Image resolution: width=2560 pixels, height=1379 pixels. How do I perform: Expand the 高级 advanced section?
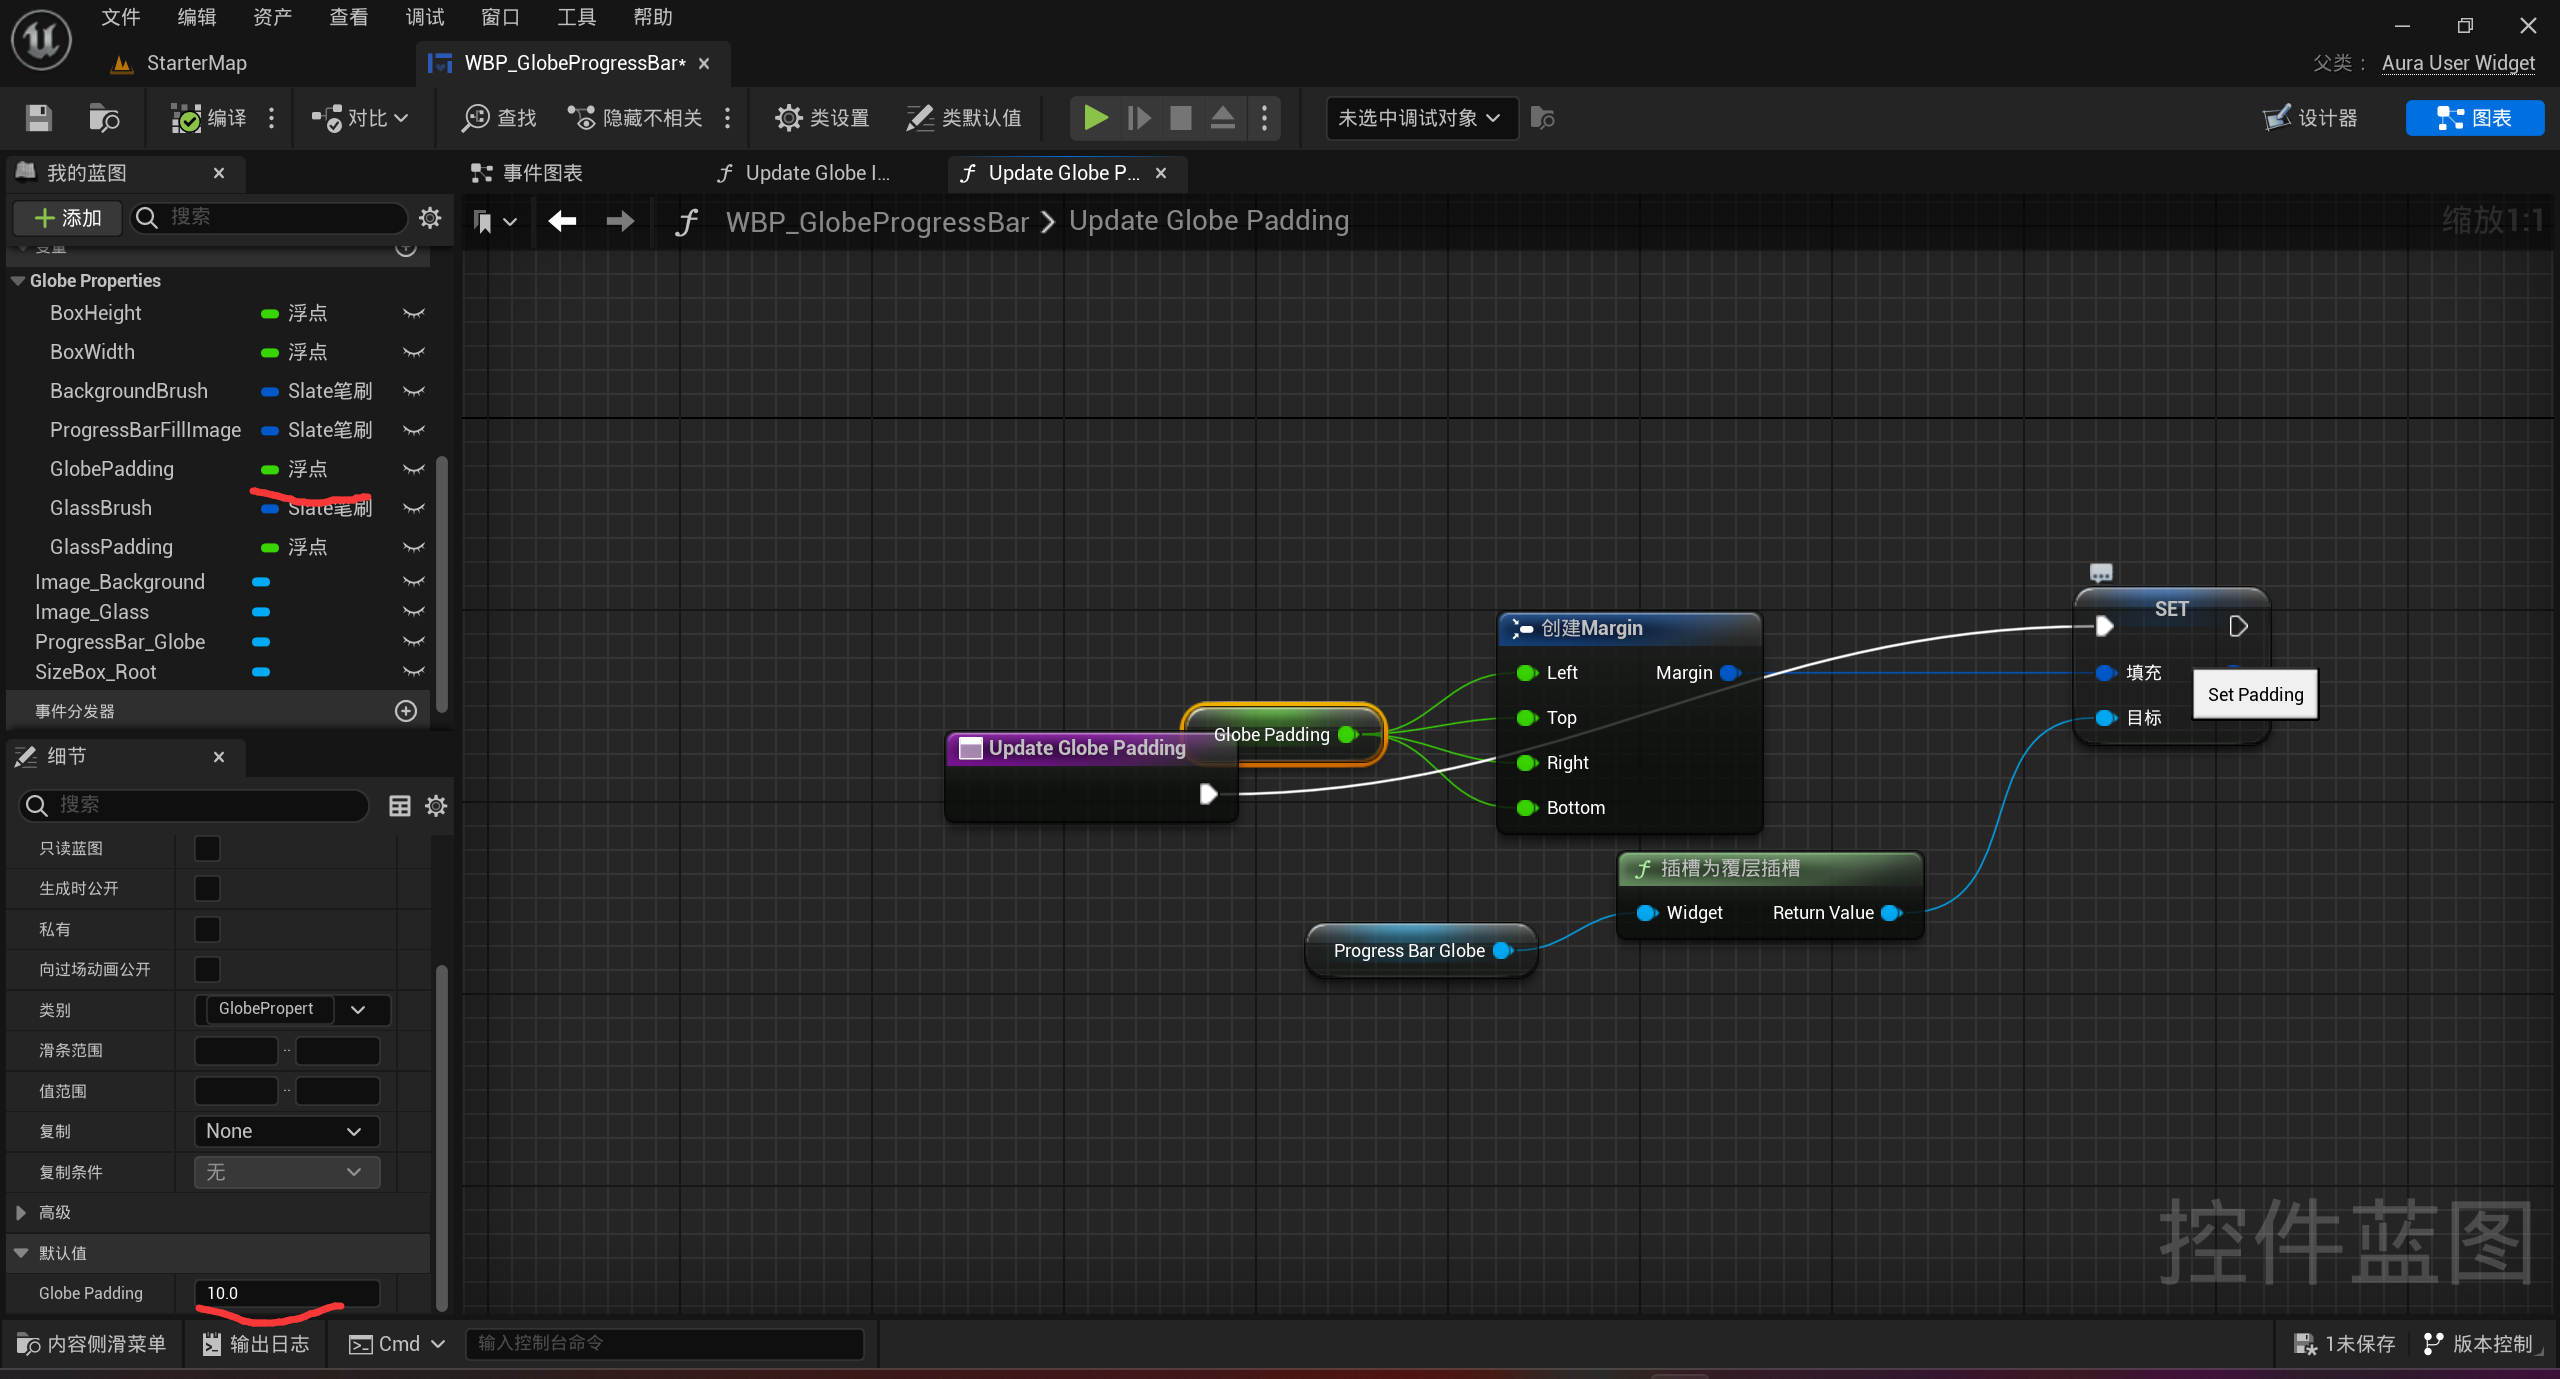pyautogui.click(x=21, y=1212)
